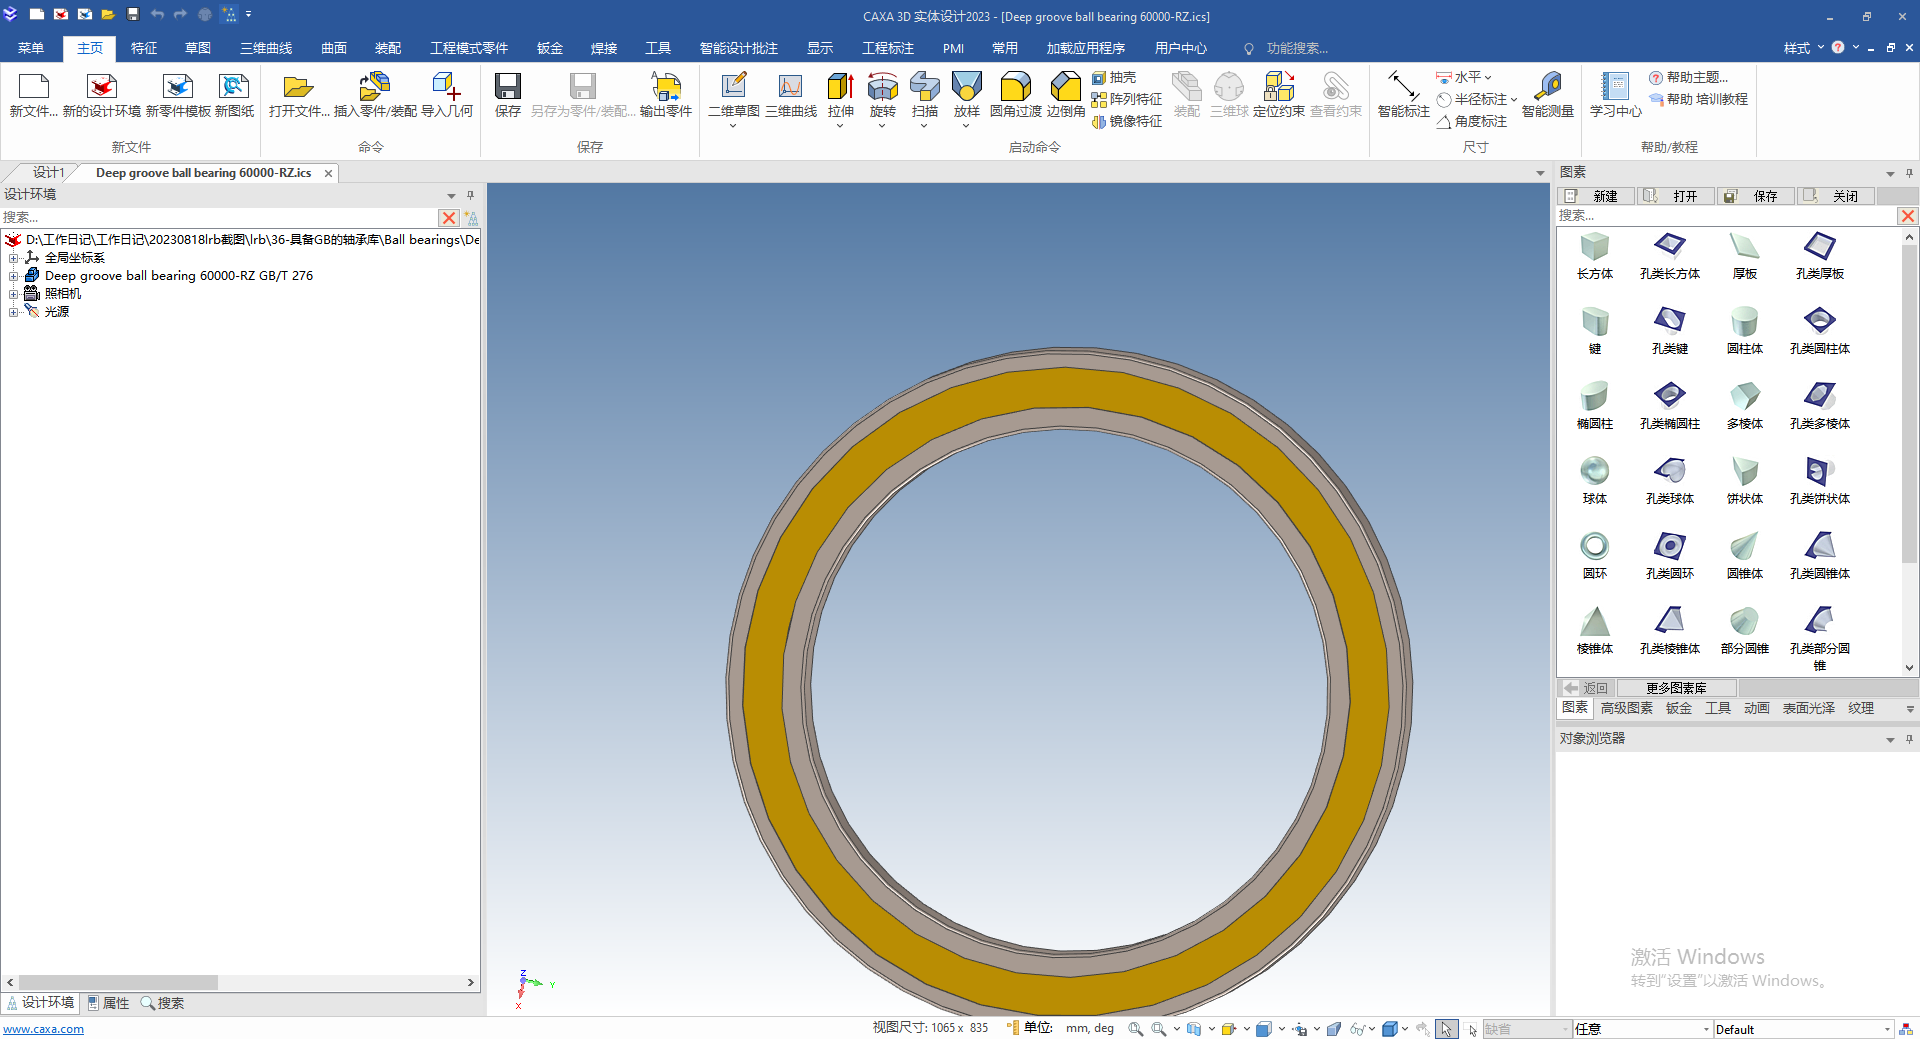
Task: Click the 定位约束 positioning constraint icon
Action: [1279, 95]
